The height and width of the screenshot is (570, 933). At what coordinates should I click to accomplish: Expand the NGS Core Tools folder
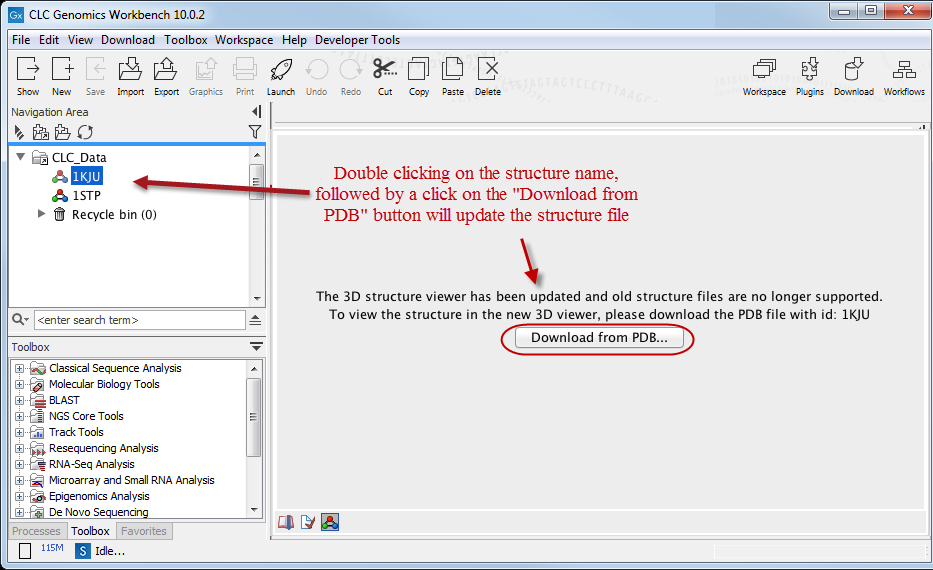19,416
